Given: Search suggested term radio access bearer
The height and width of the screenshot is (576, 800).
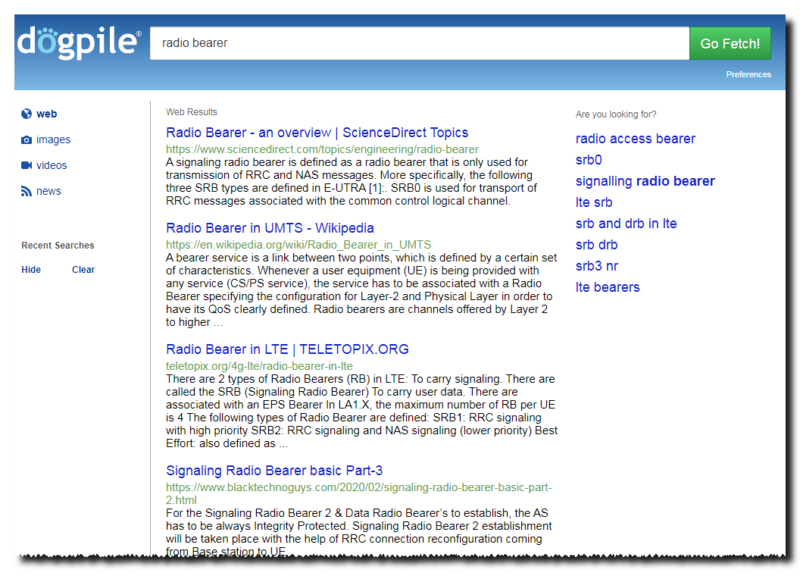Looking at the screenshot, I should coord(635,139).
